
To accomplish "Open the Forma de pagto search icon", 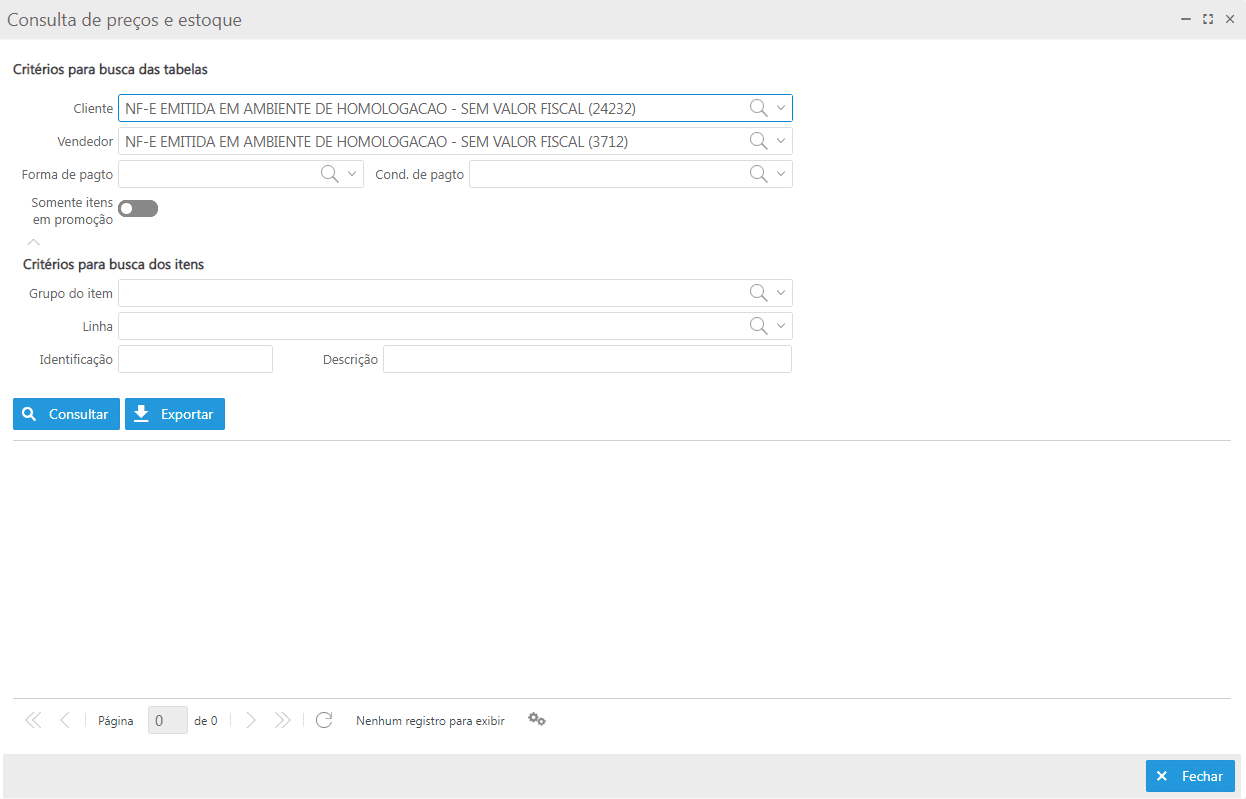I will [x=329, y=173].
